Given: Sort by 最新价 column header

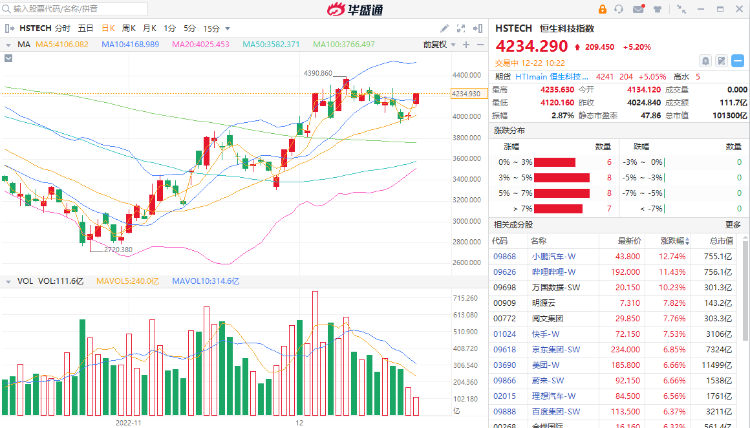Looking at the screenshot, I should pyautogui.click(x=629, y=241).
